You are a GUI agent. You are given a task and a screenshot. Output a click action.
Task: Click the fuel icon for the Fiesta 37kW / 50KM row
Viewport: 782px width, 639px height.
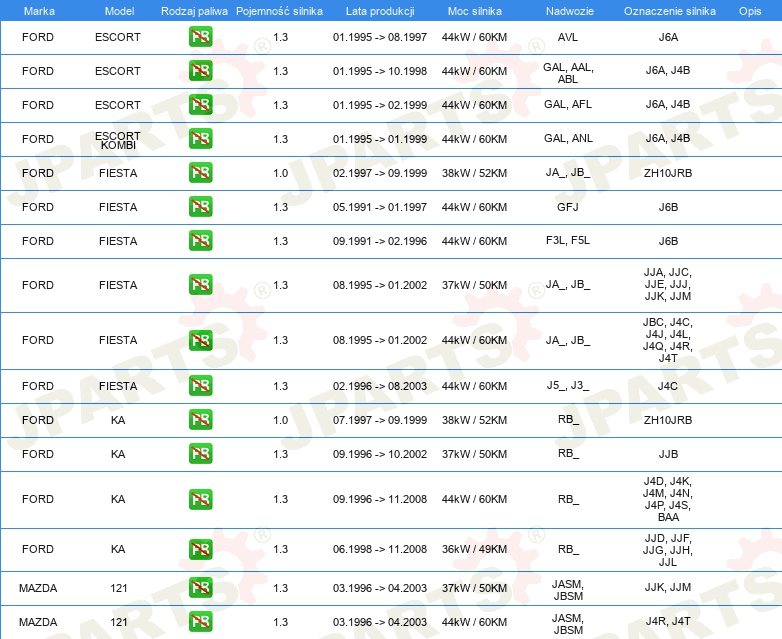(x=200, y=284)
